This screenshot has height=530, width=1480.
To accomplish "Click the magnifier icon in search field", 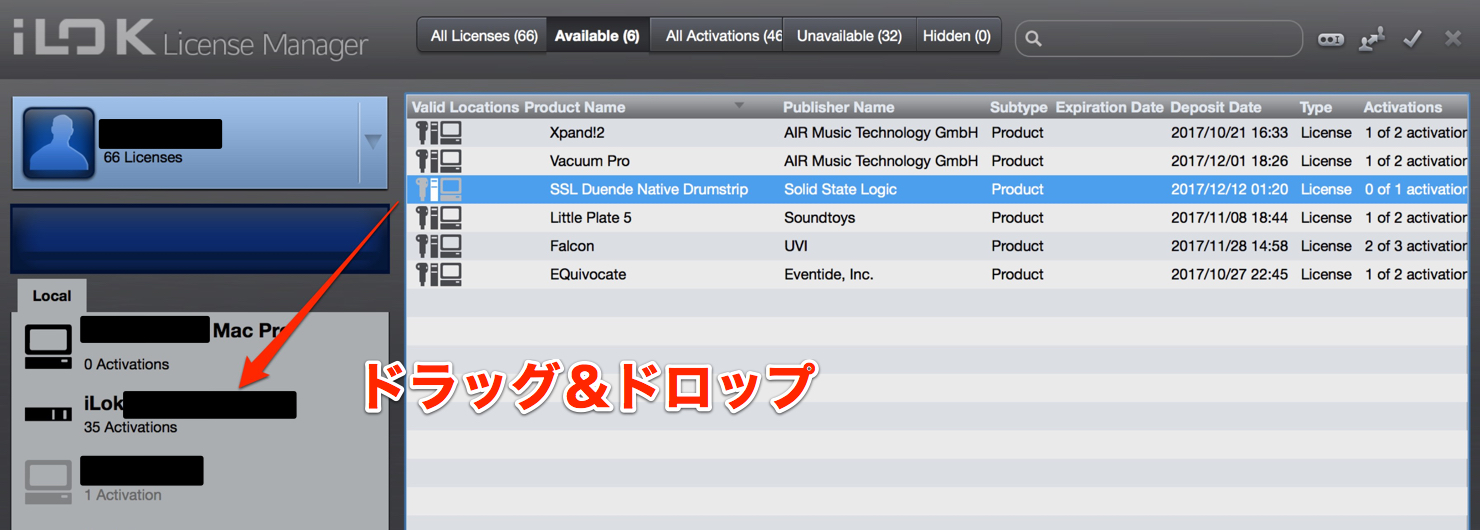I will click(1034, 39).
